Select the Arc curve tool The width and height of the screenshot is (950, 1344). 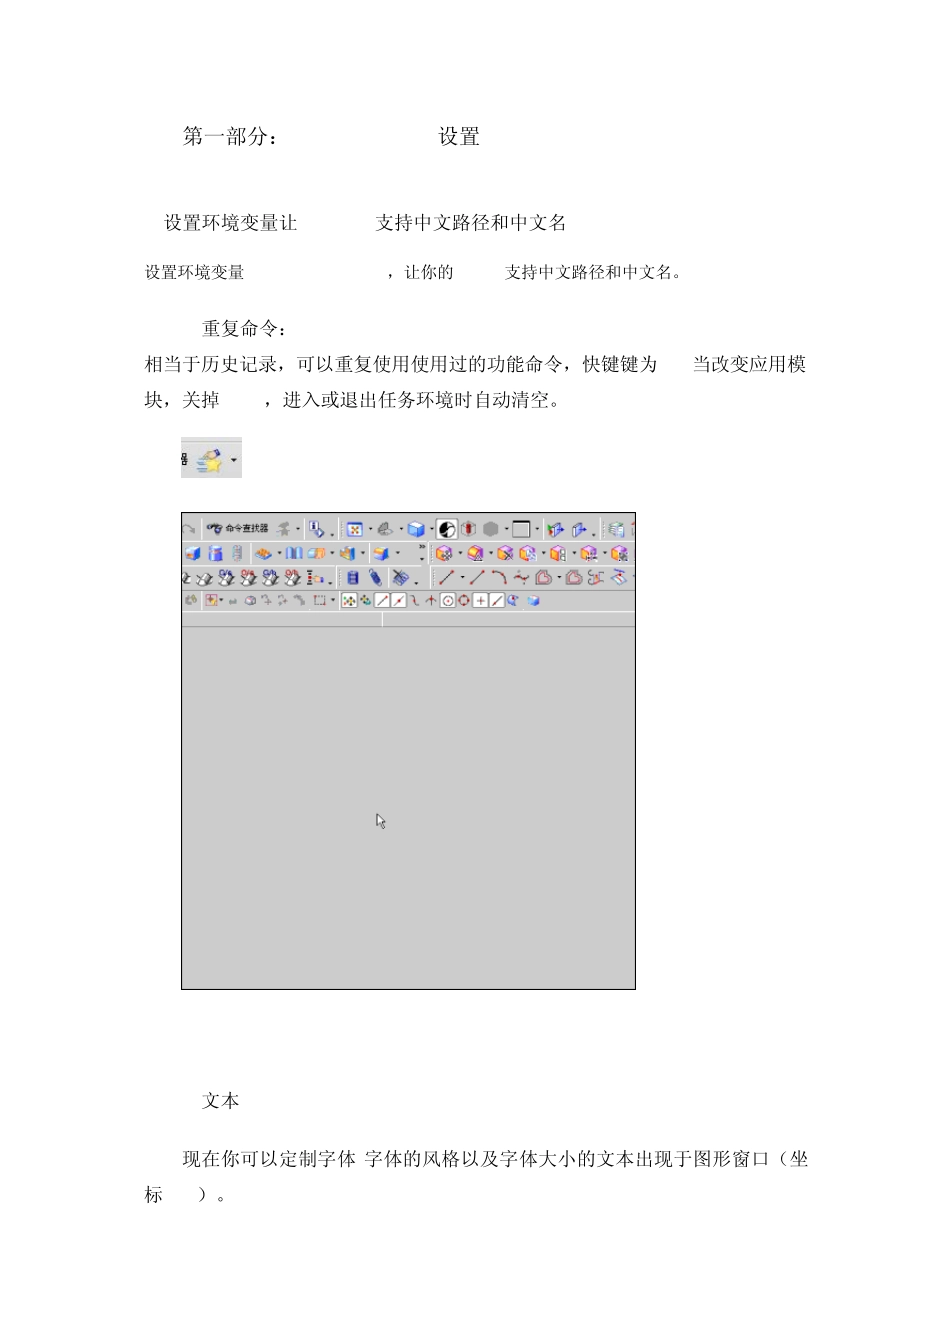pos(500,577)
